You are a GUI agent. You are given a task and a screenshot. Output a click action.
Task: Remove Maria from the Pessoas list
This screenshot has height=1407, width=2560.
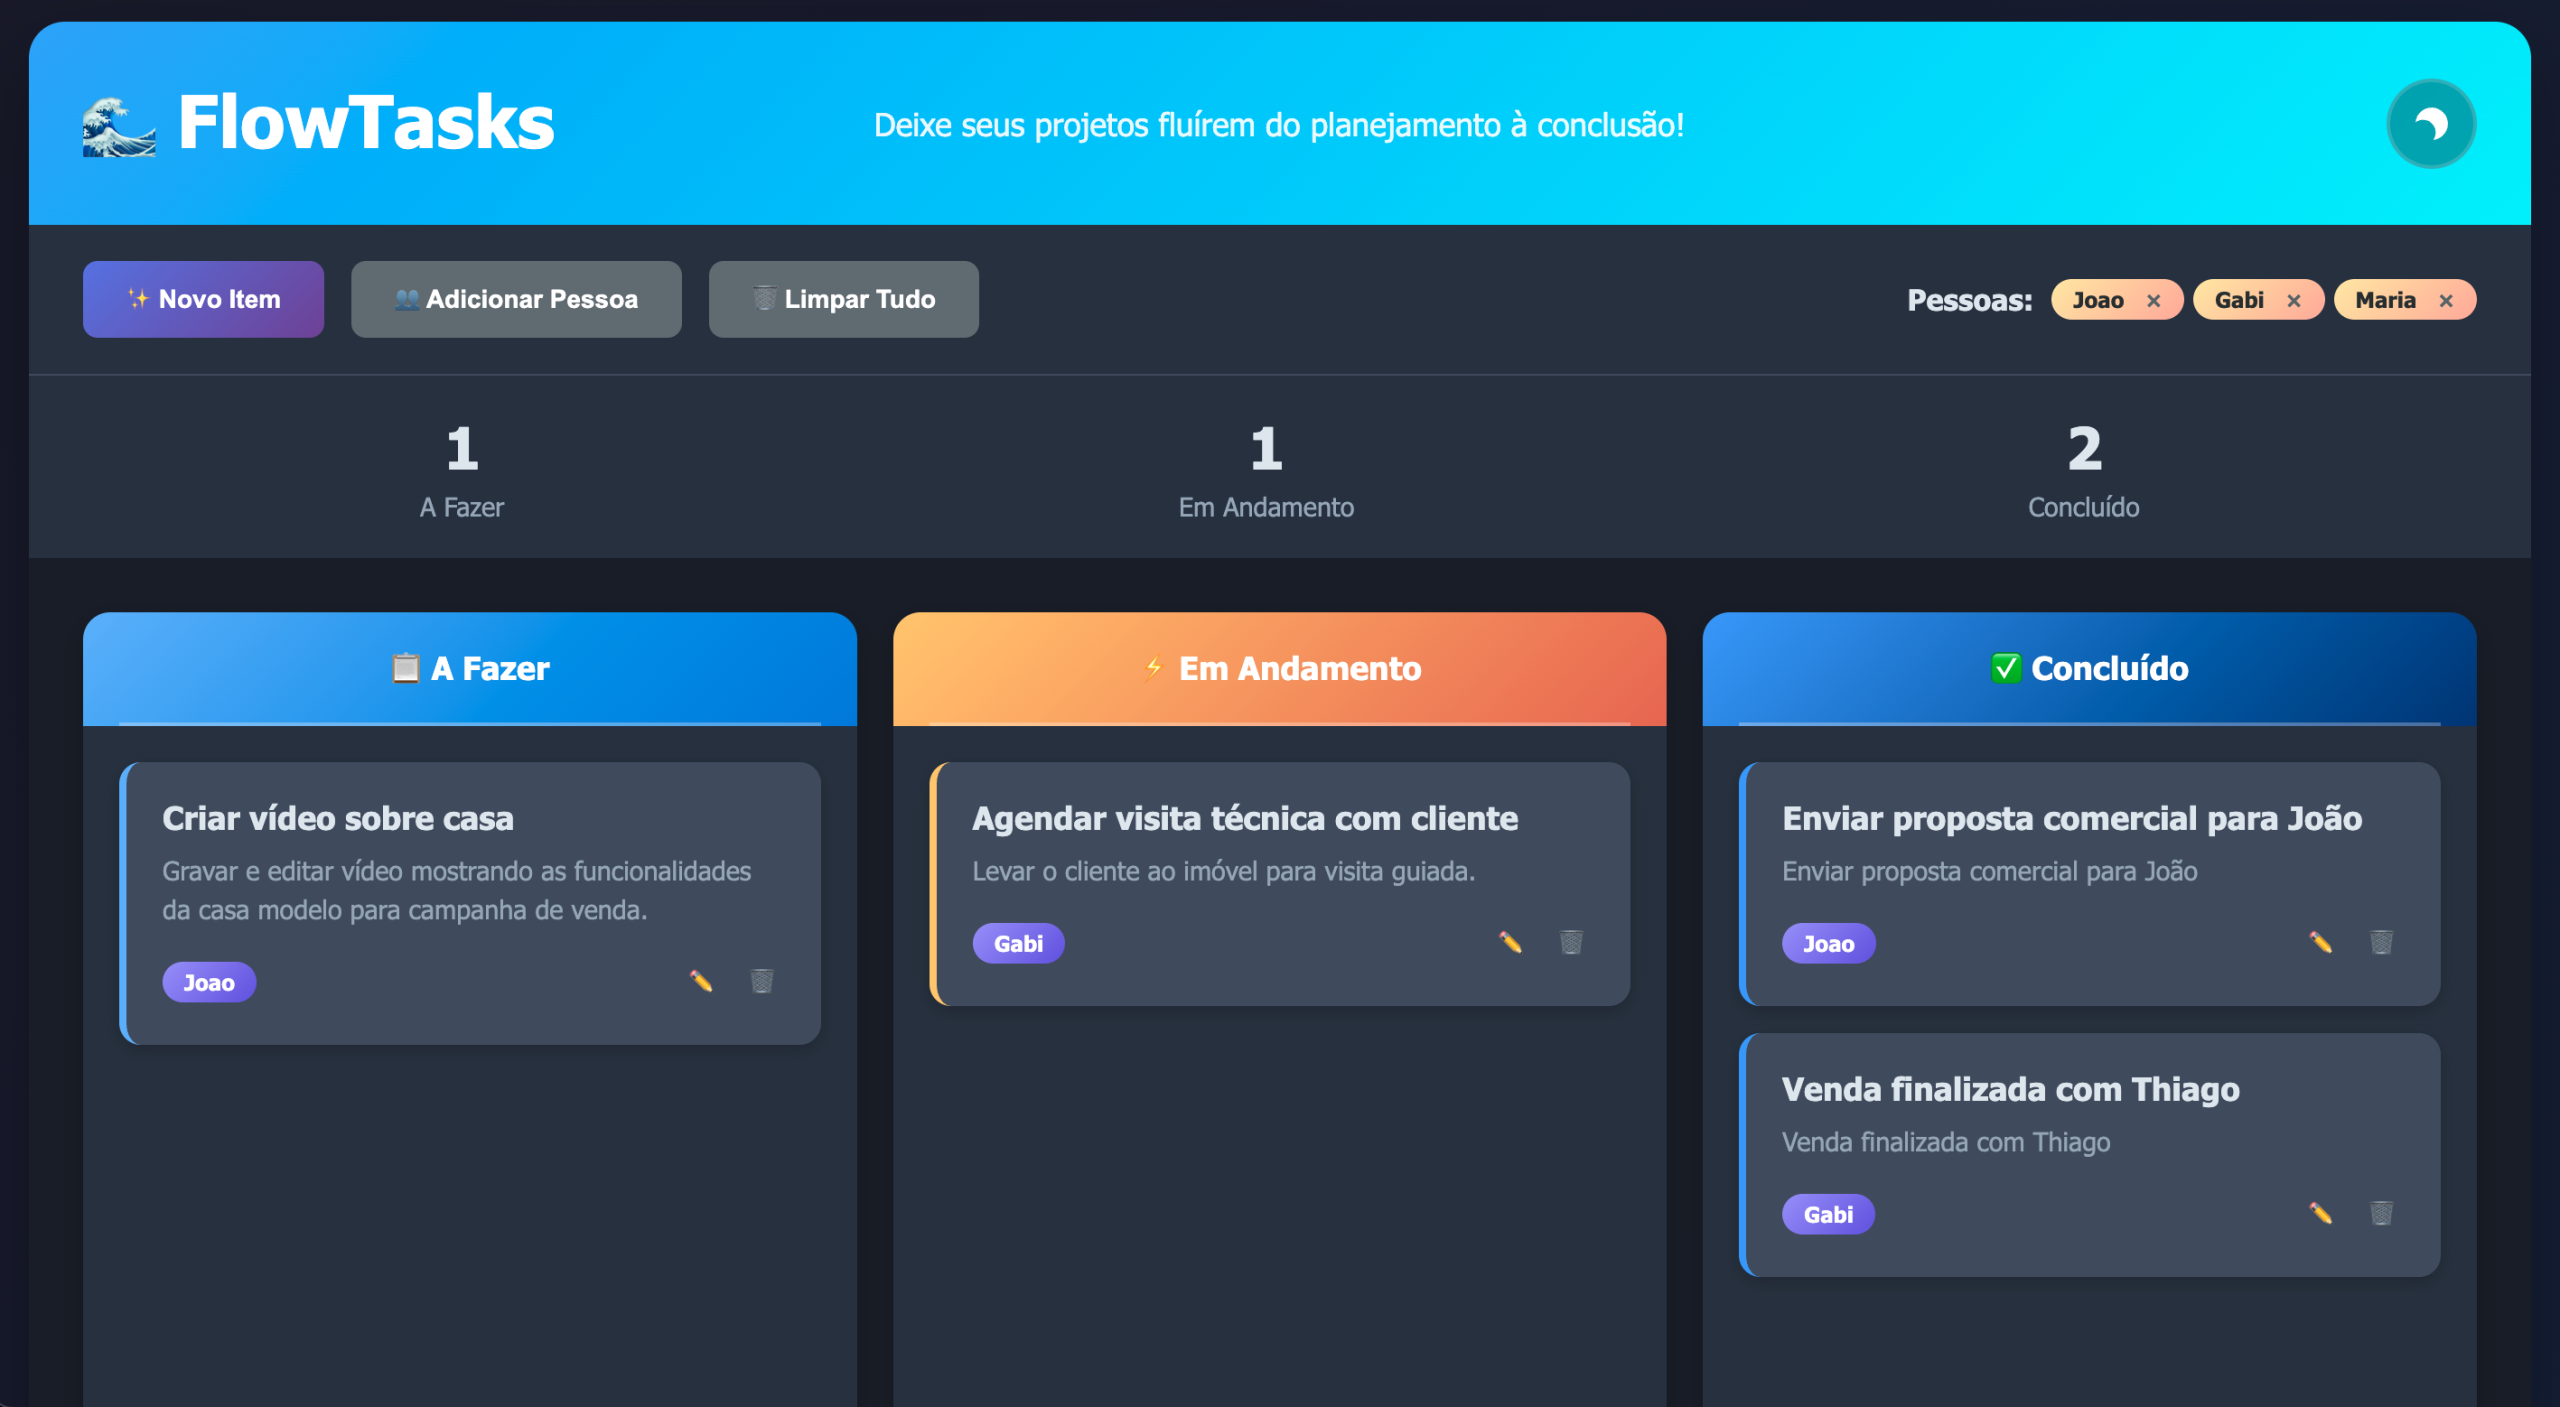pyautogui.click(x=2445, y=301)
